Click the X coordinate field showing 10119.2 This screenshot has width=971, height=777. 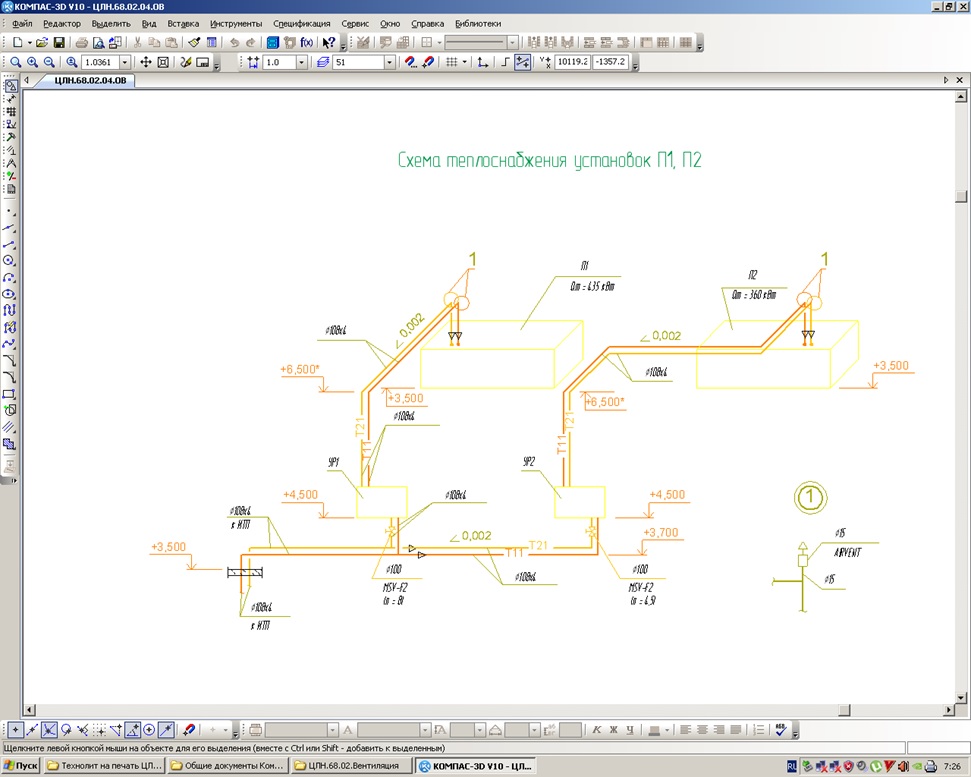(x=572, y=62)
